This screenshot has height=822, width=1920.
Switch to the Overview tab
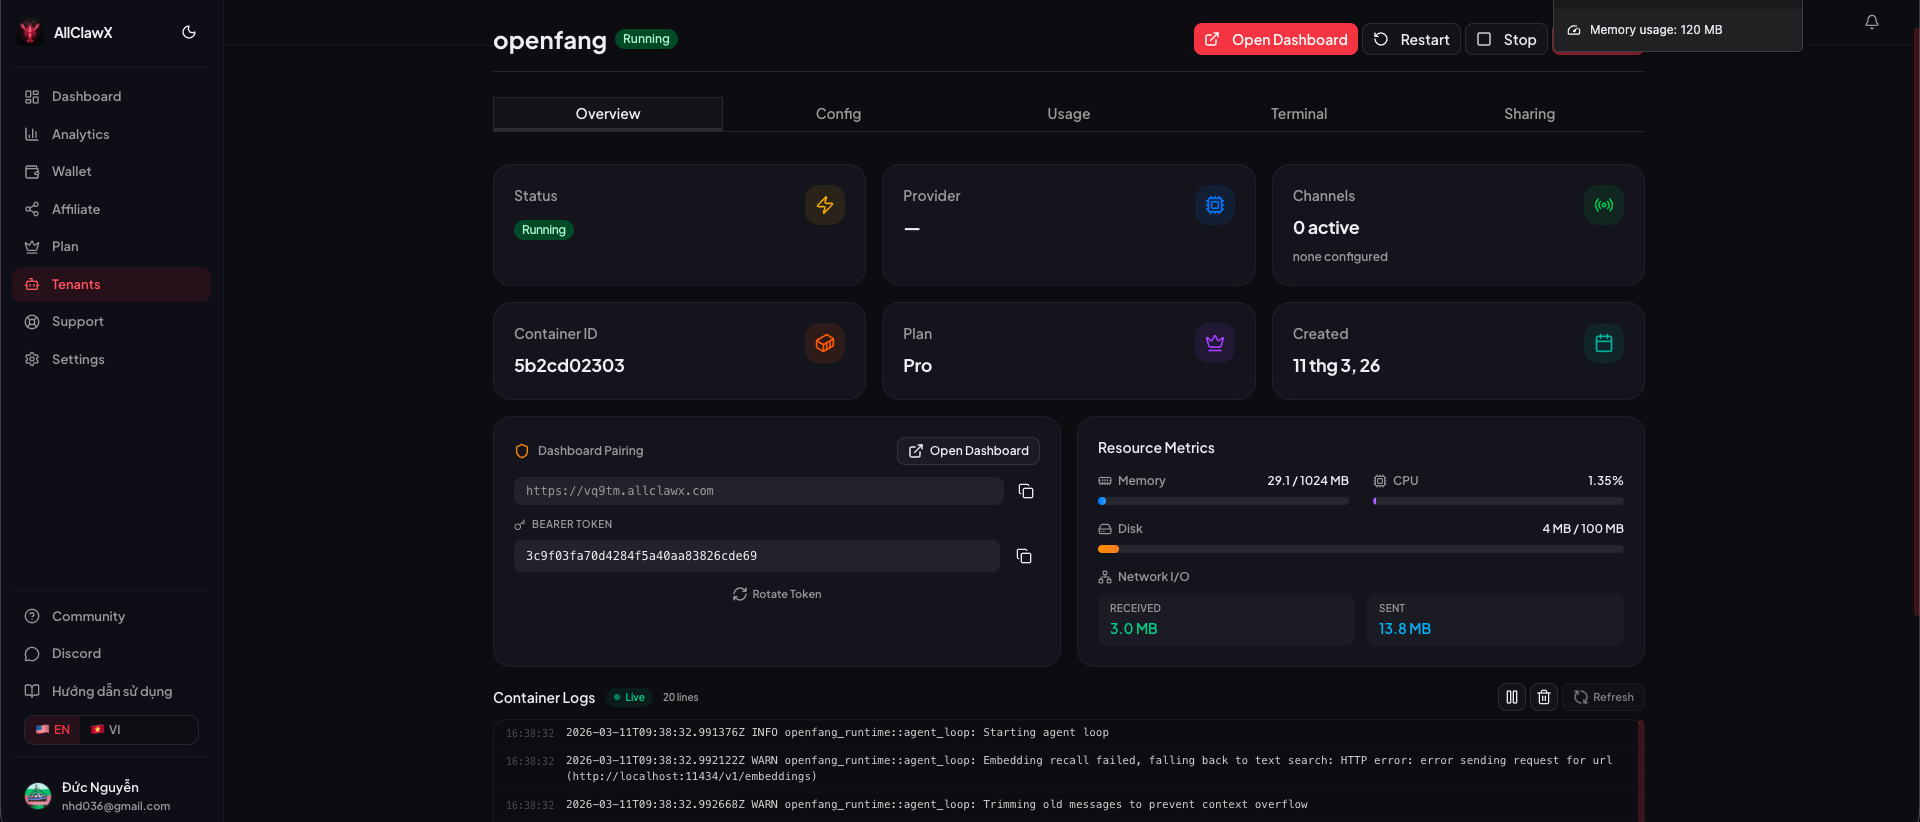click(x=608, y=114)
